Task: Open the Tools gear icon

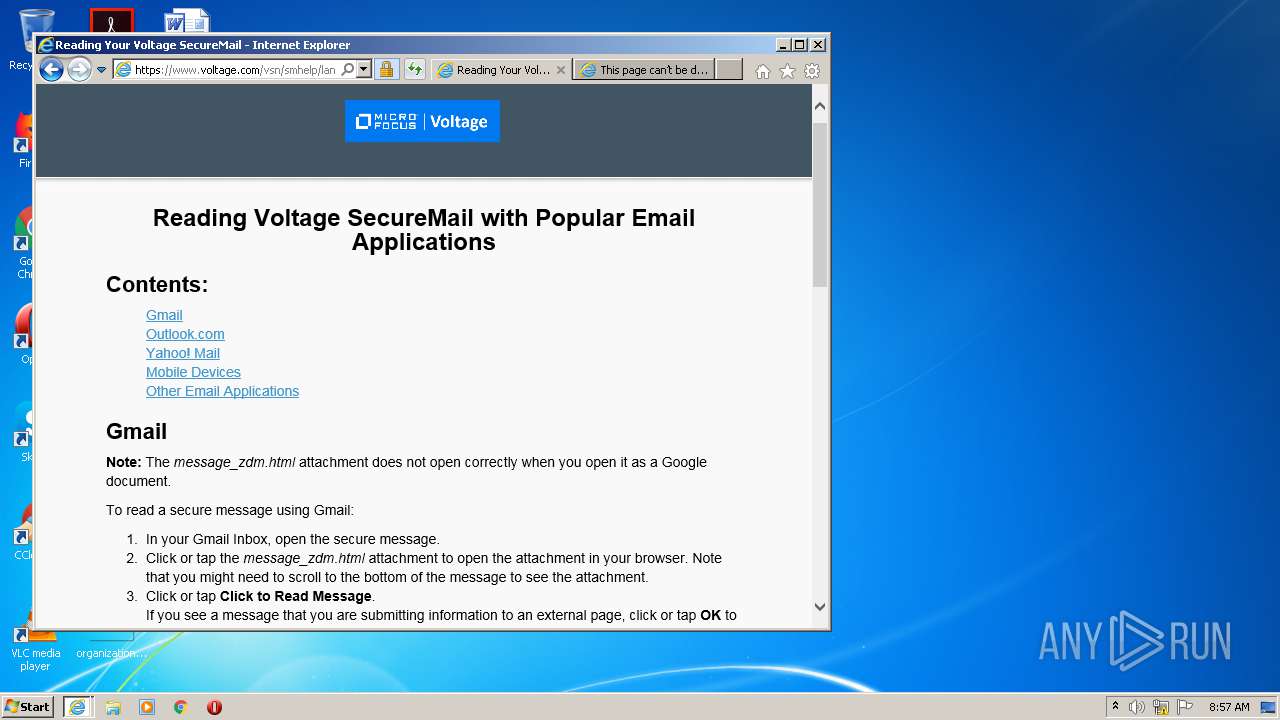Action: (x=812, y=71)
